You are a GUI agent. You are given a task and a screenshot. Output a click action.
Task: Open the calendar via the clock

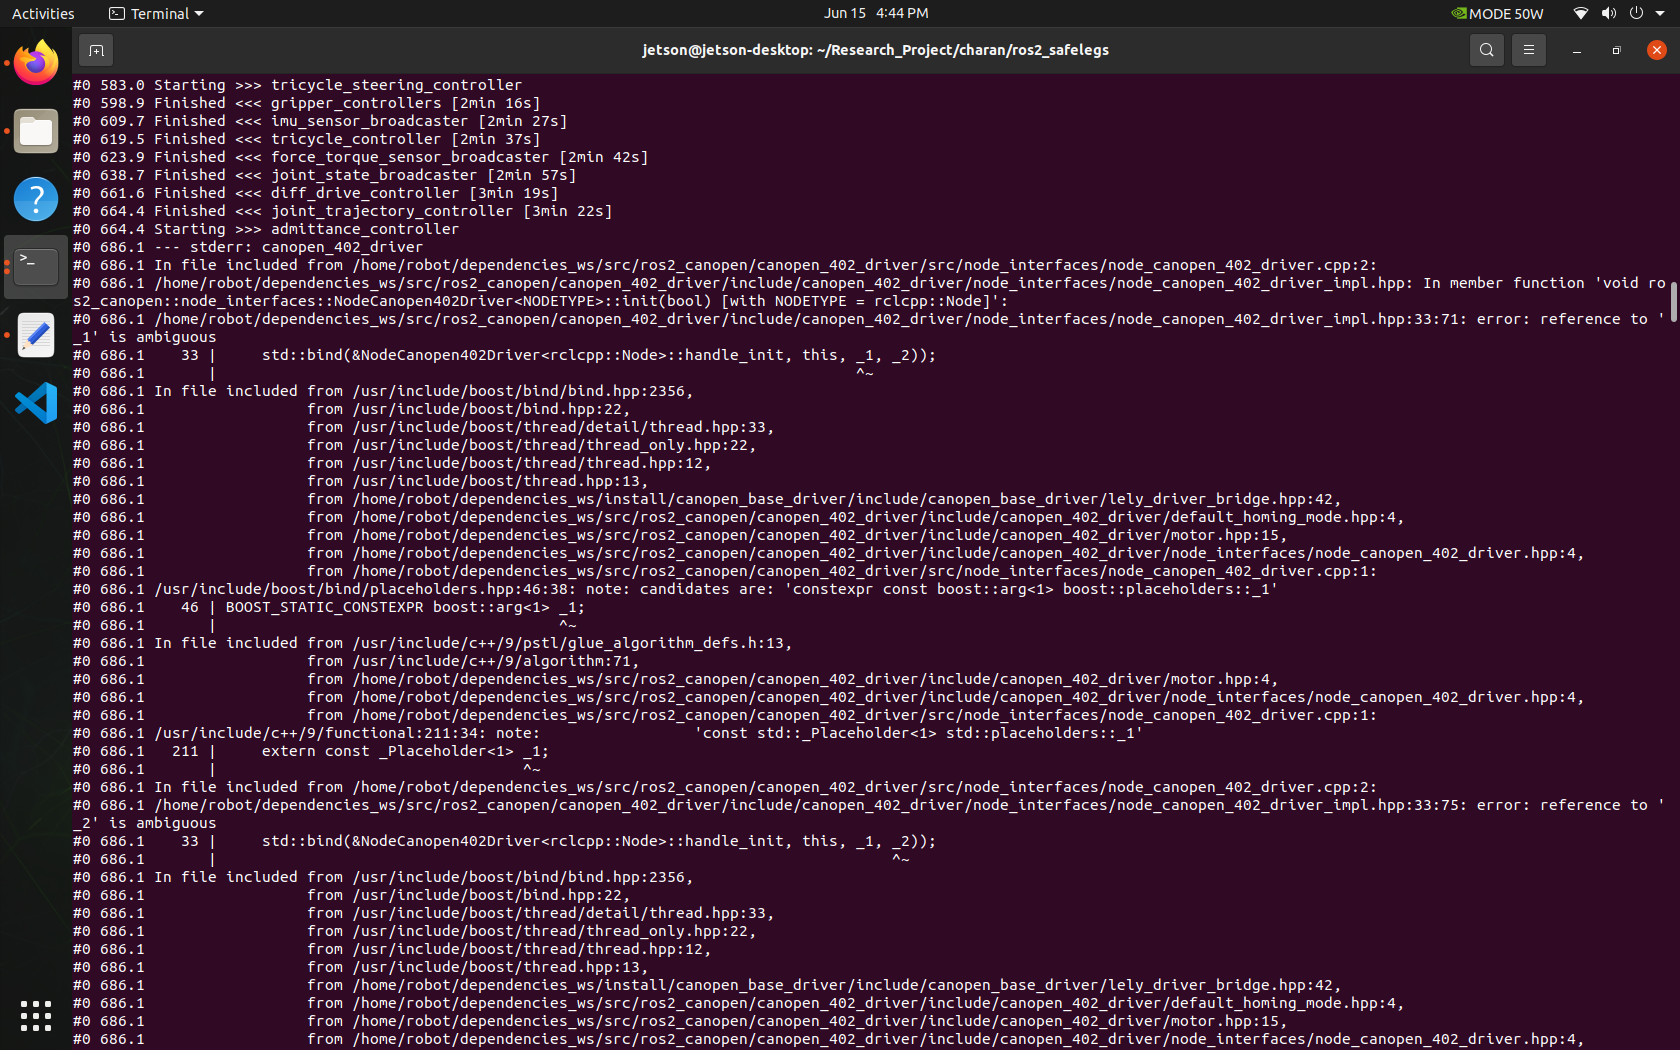(876, 13)
